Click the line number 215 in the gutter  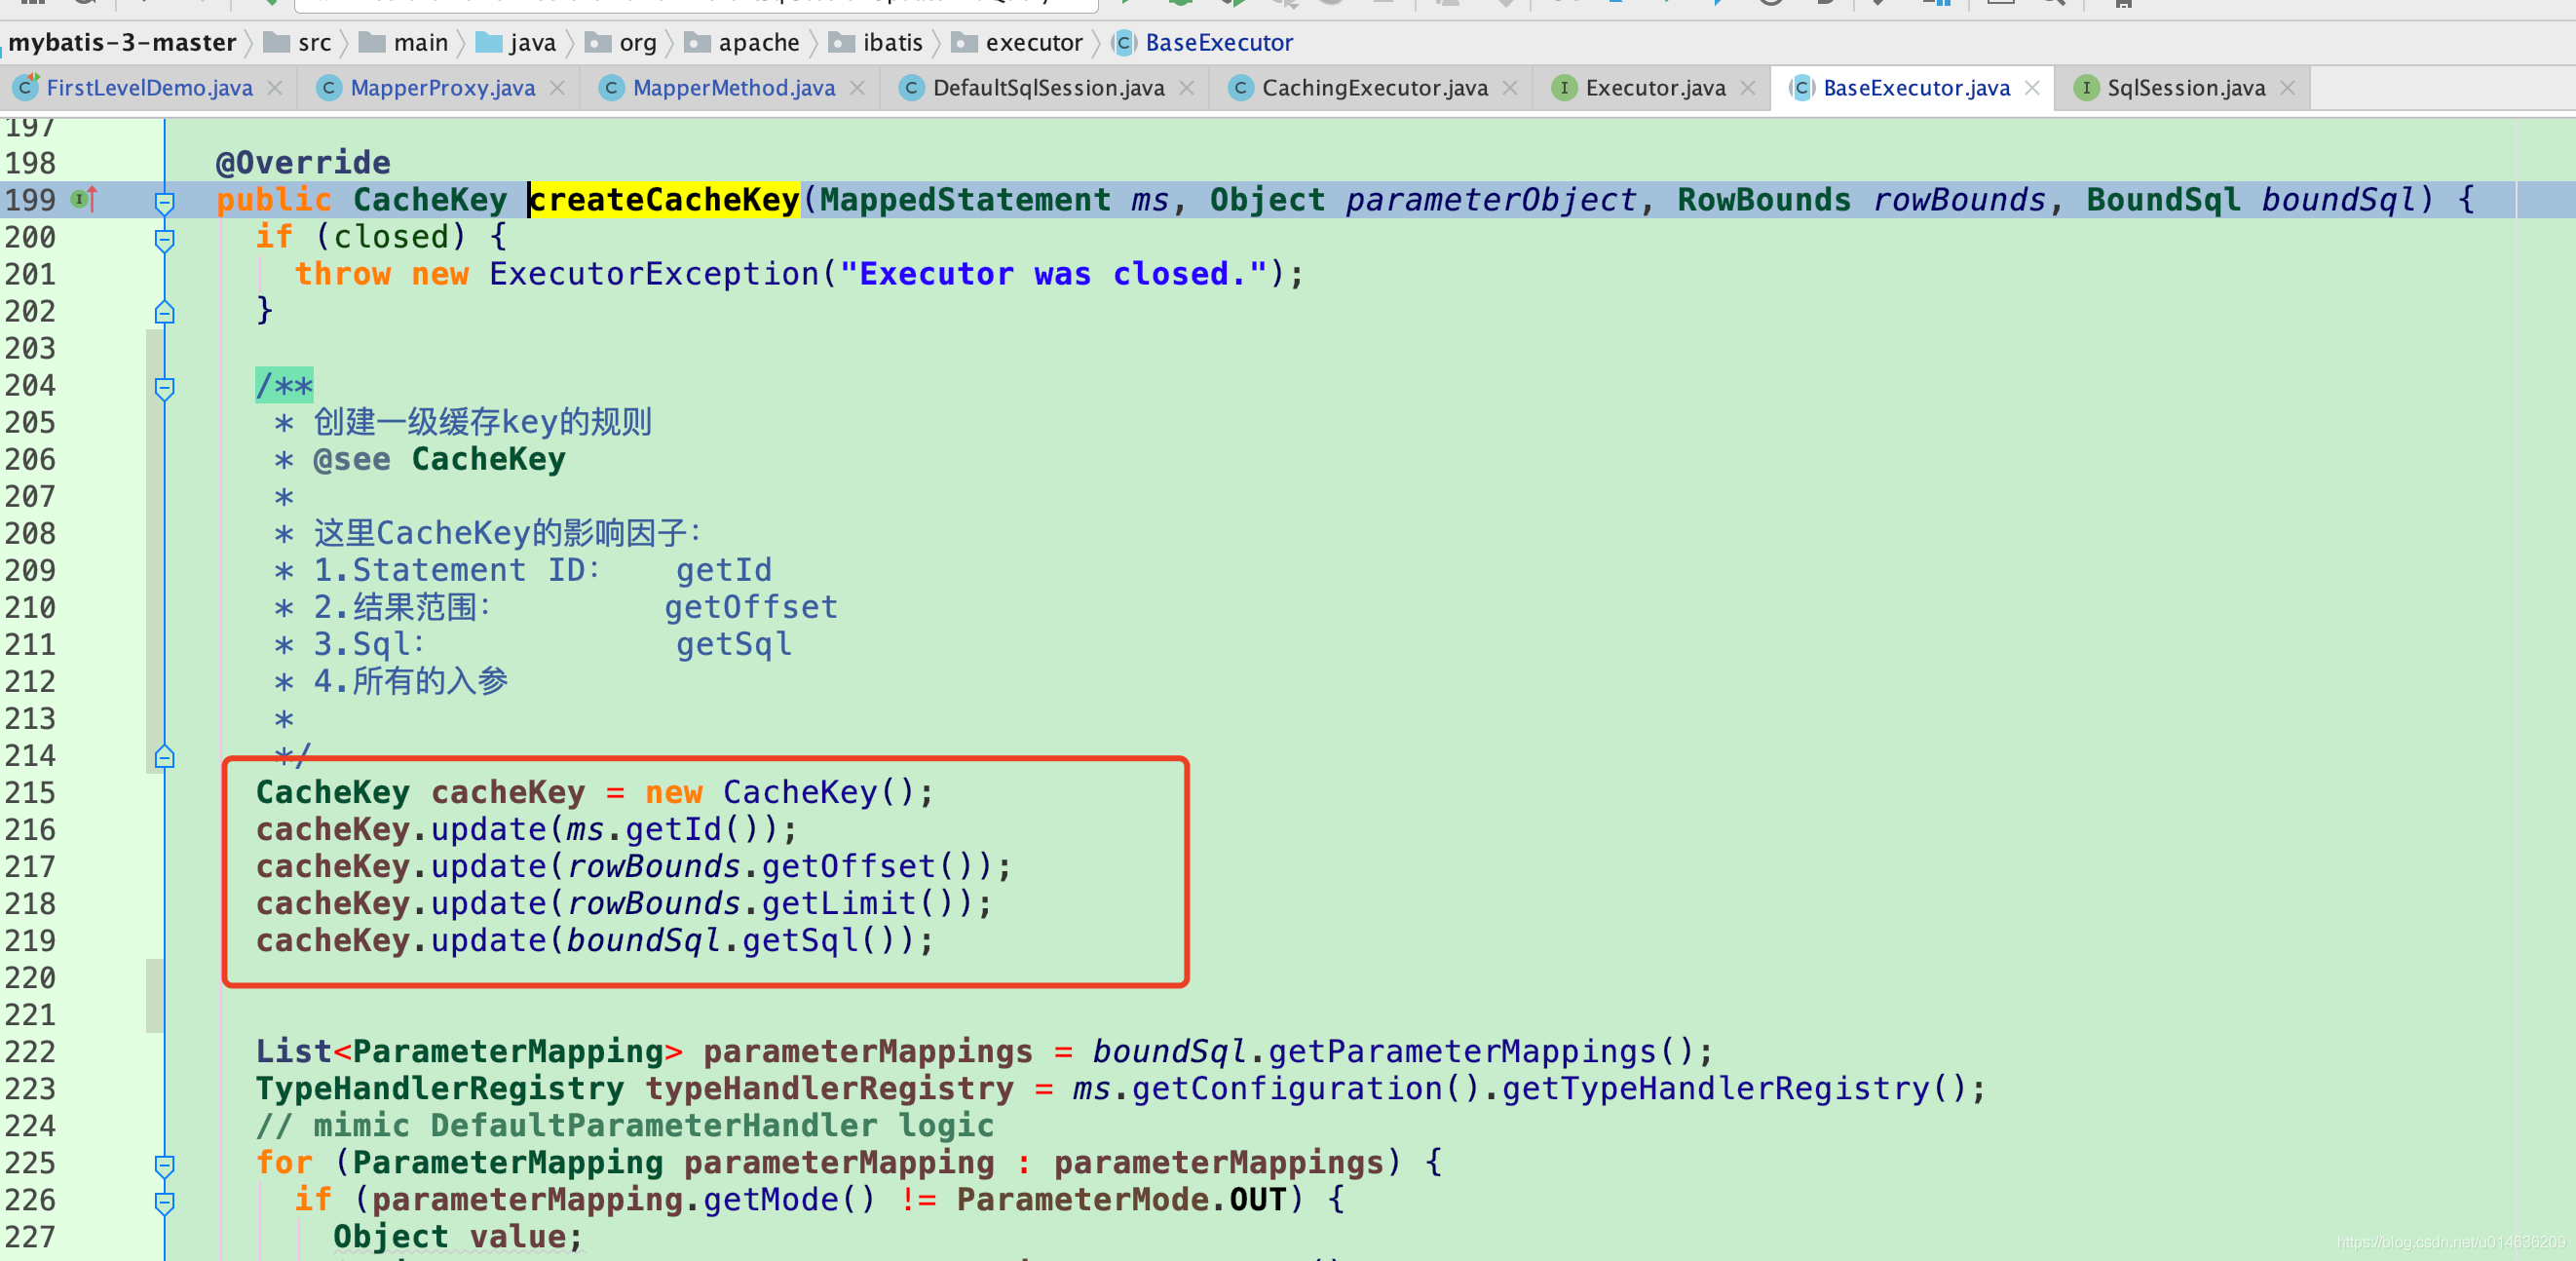[x=30, y=793]
